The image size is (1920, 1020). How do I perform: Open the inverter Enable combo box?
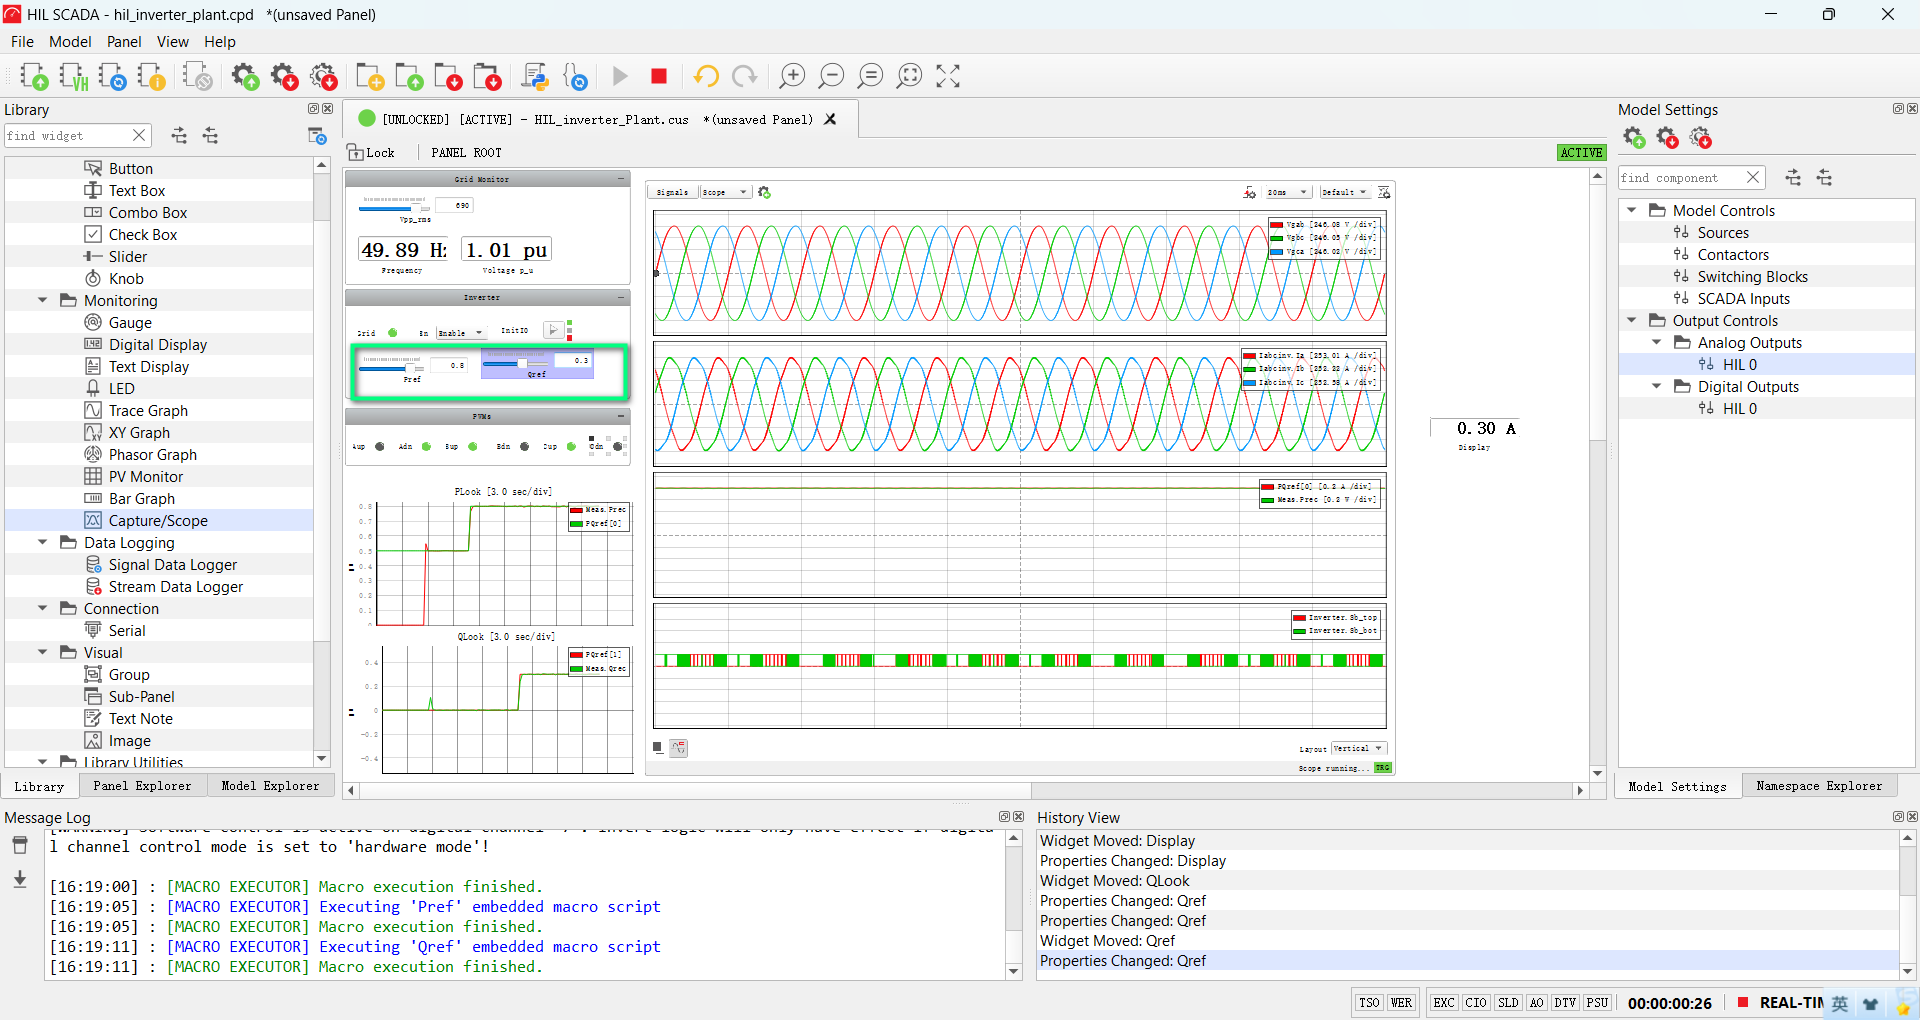[461, 333]
